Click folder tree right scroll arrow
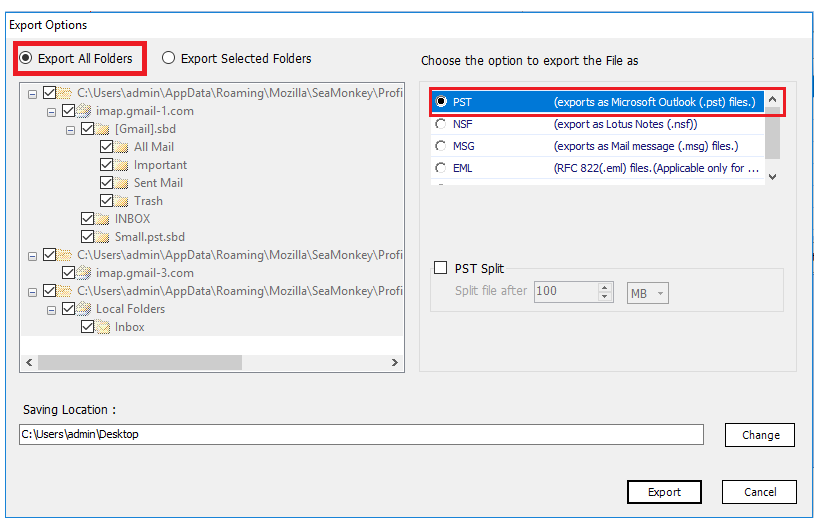 pos(395,363)
